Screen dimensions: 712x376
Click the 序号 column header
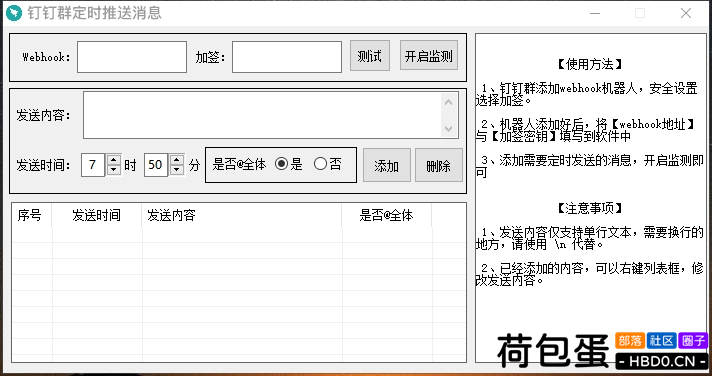point(32,215)
